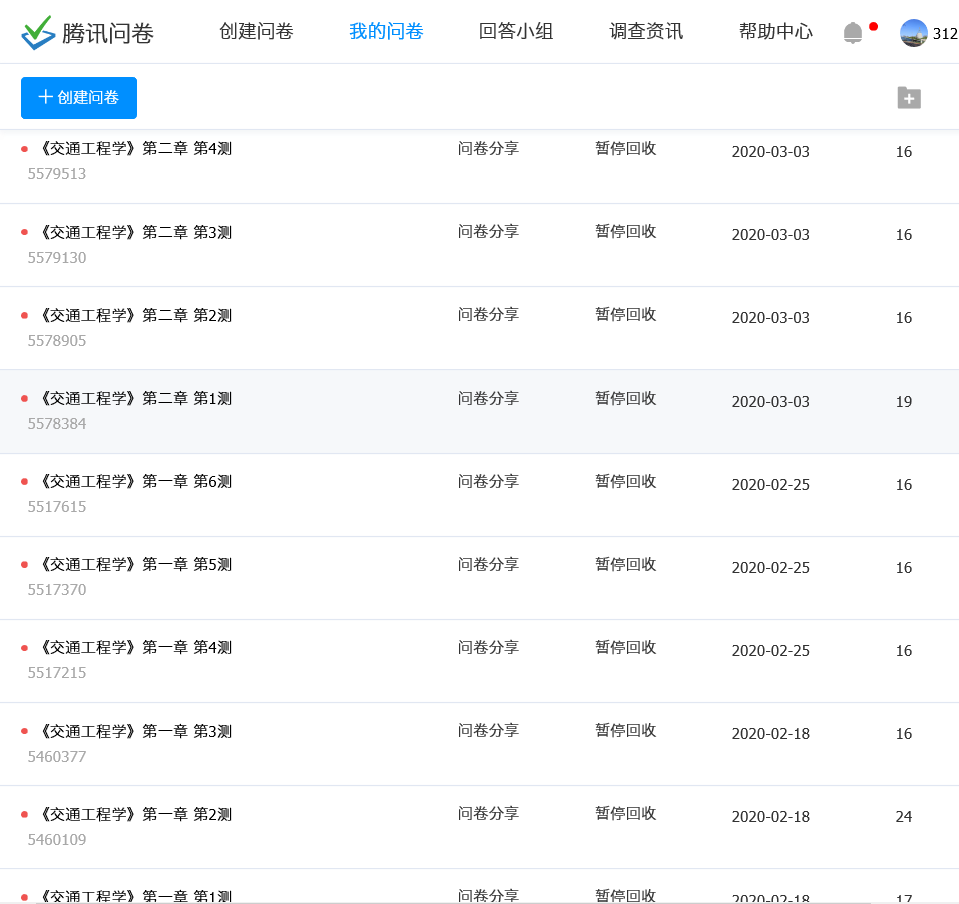Click response count 19 for 第二章 第1测
Image resolution: width=959 pixels, height=904 pixels.
[904, 402]
